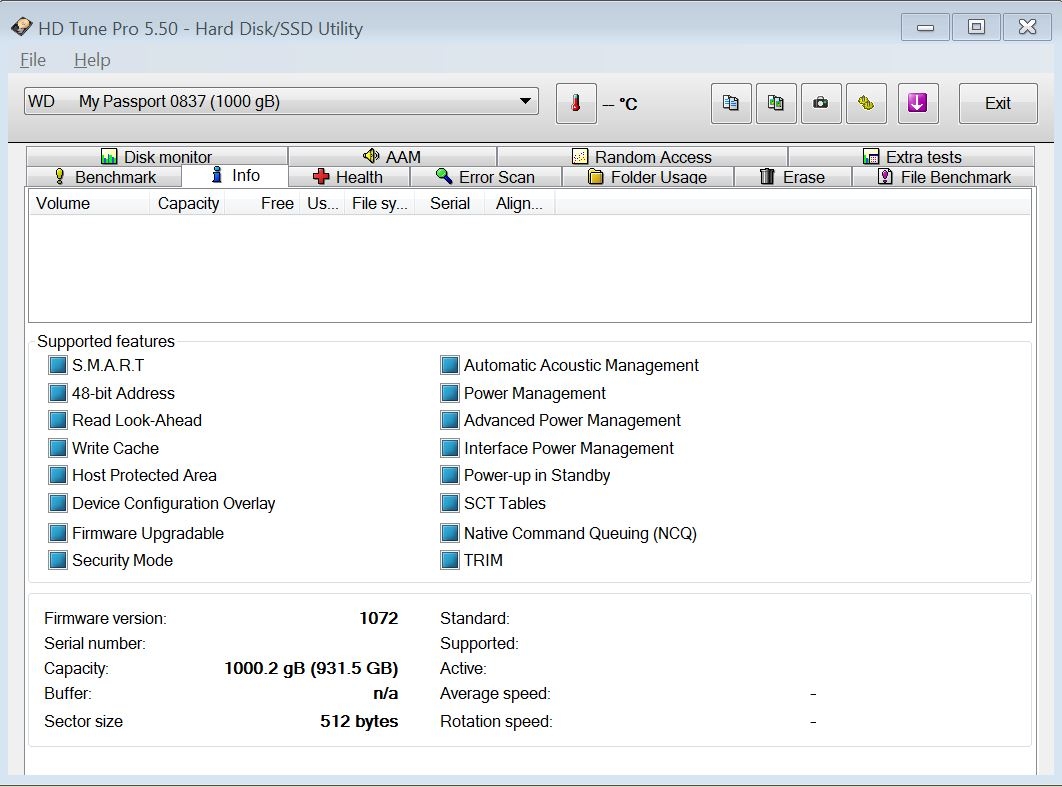Image resolution: width=1062 pixels, height=787 pixels.
Task: Click the Host Protected Area checkbox
Action: coord(58,475)
